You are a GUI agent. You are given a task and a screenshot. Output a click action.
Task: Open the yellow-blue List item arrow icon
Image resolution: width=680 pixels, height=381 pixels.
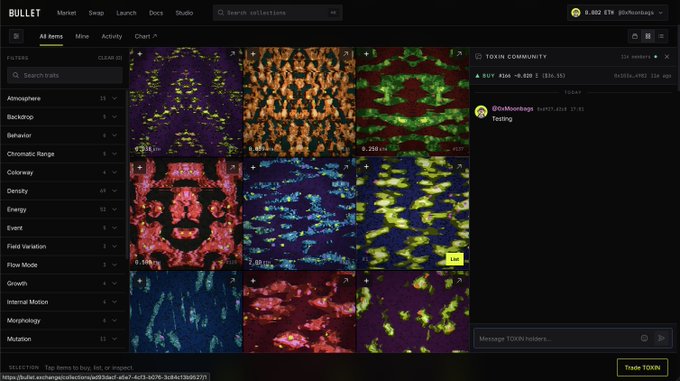[459, 167]
